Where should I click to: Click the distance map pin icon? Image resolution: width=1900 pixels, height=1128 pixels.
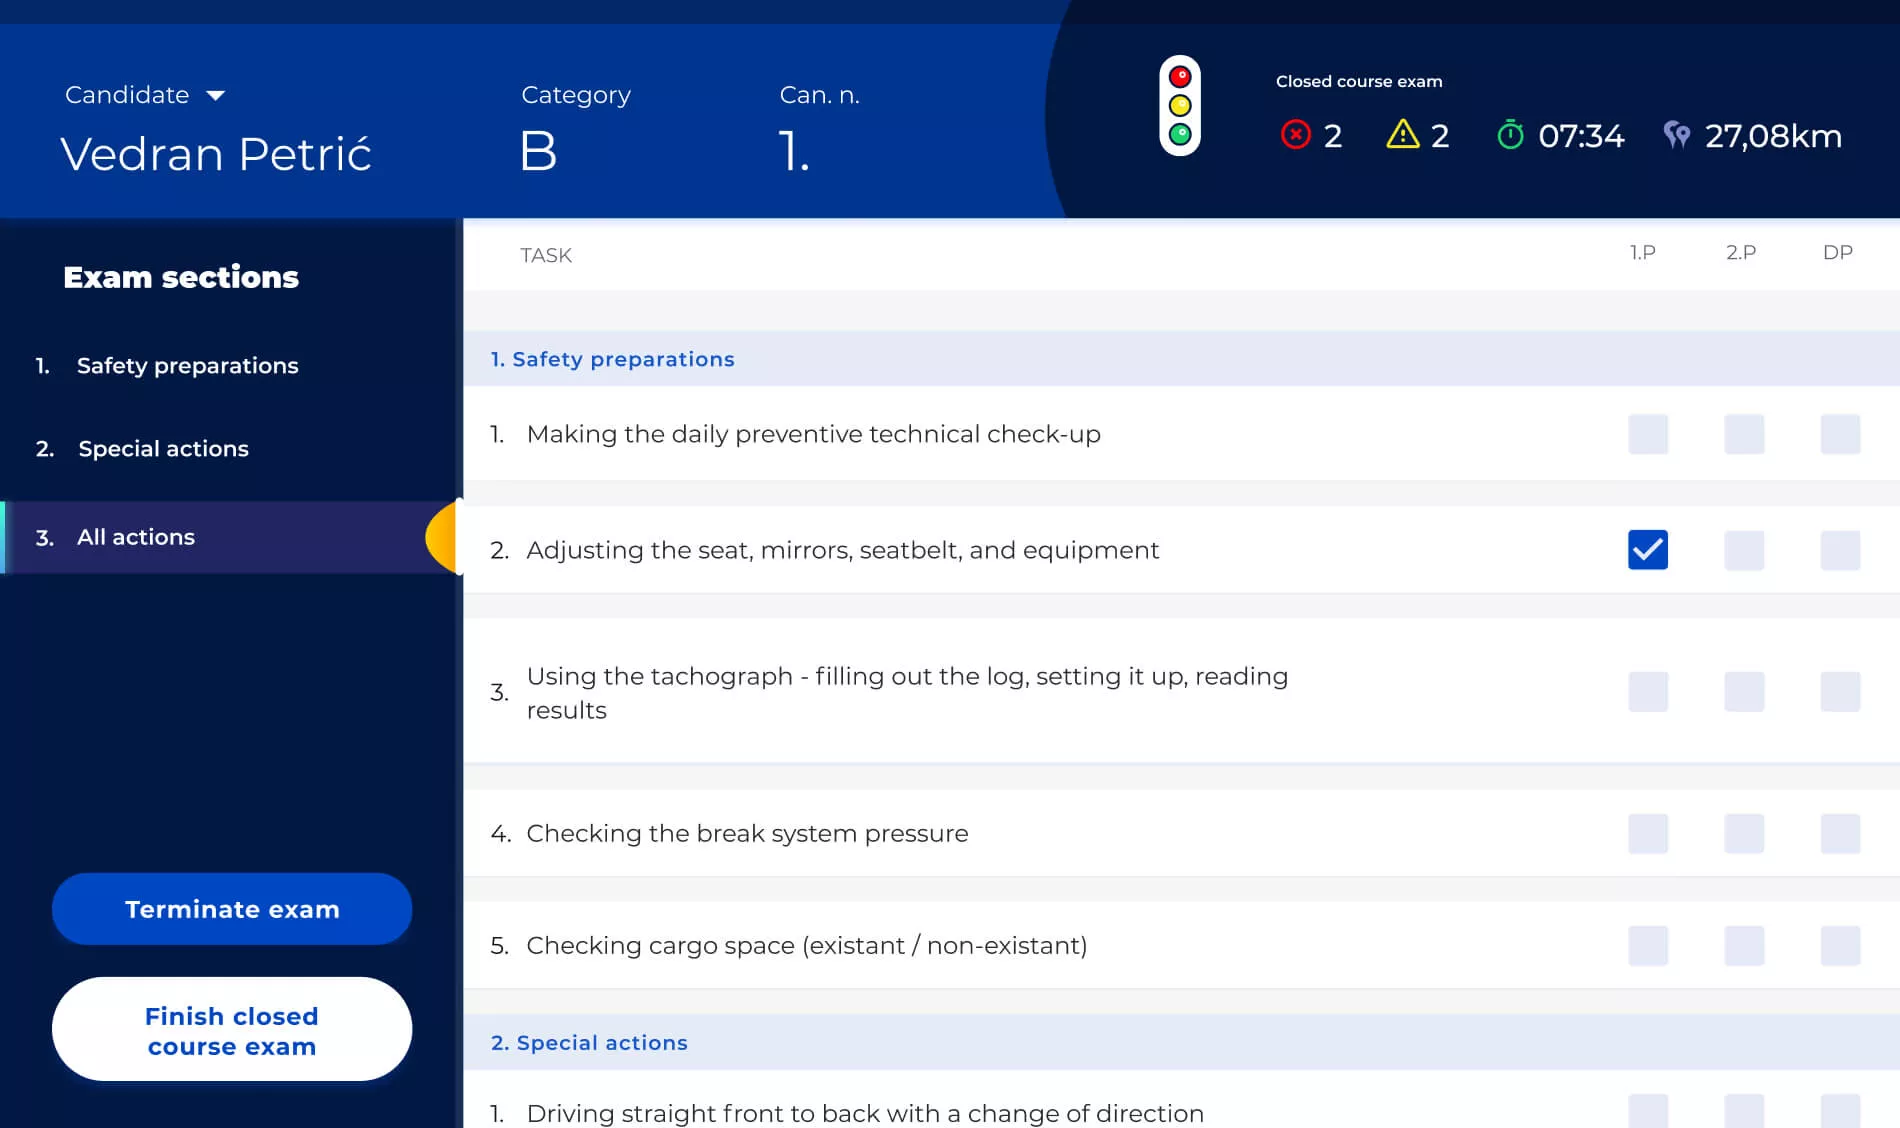pos(1677,134)
